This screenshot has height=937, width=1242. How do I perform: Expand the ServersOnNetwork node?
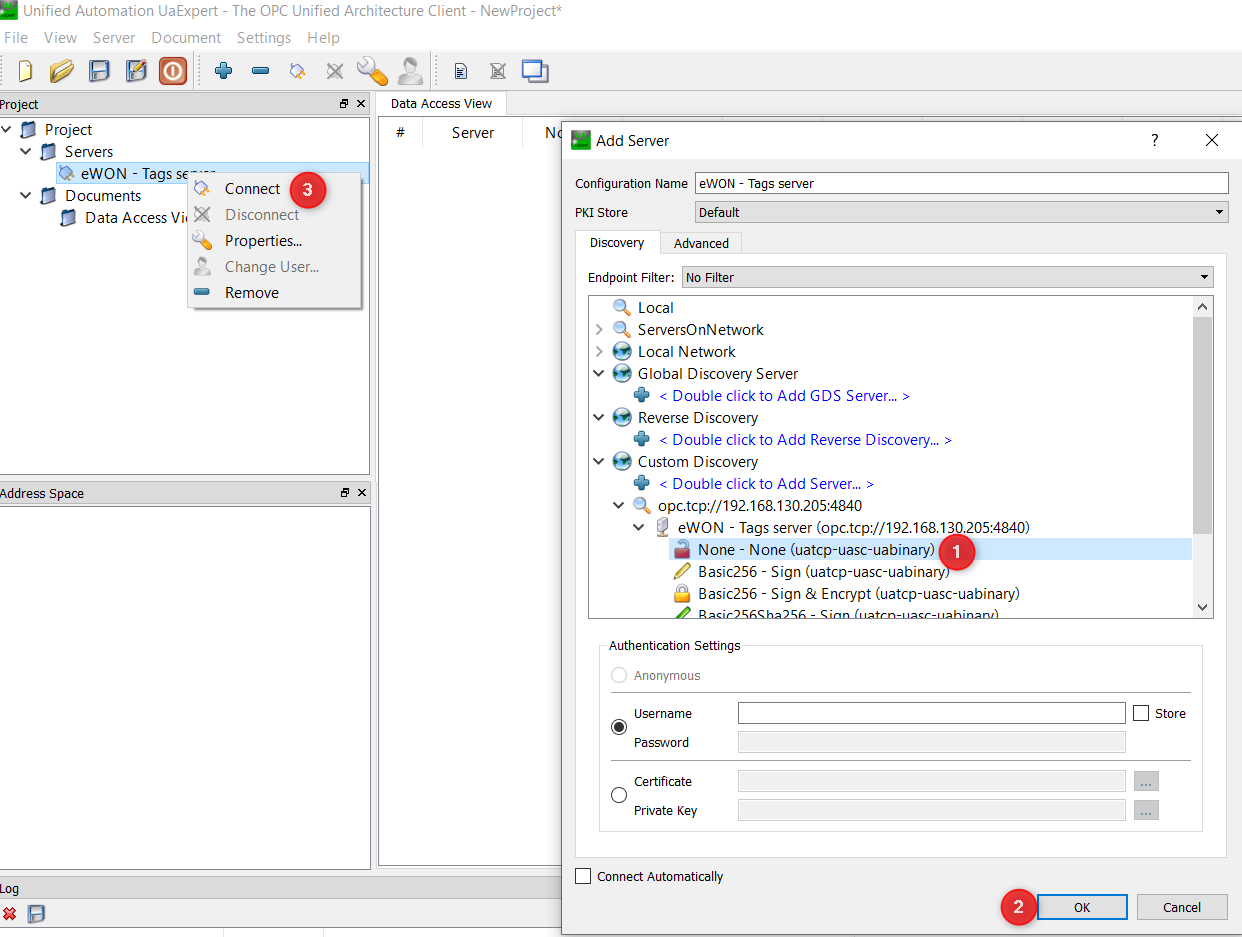click(599, 330)
